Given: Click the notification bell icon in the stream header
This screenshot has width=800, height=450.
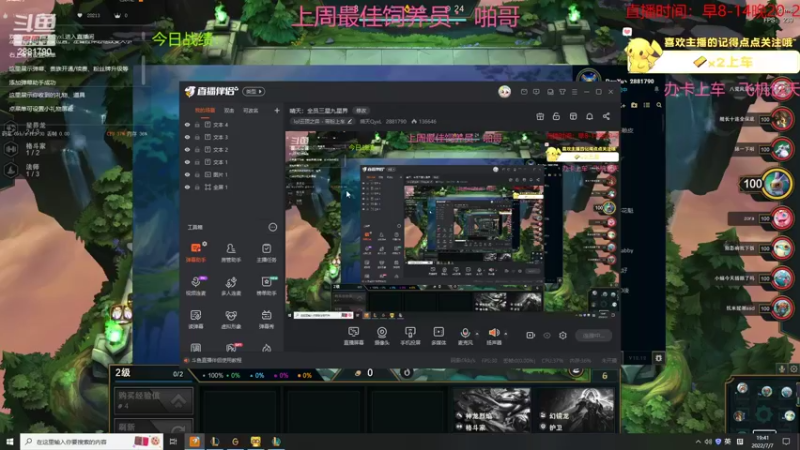Looking at the screenshot, I should point(589,116).
